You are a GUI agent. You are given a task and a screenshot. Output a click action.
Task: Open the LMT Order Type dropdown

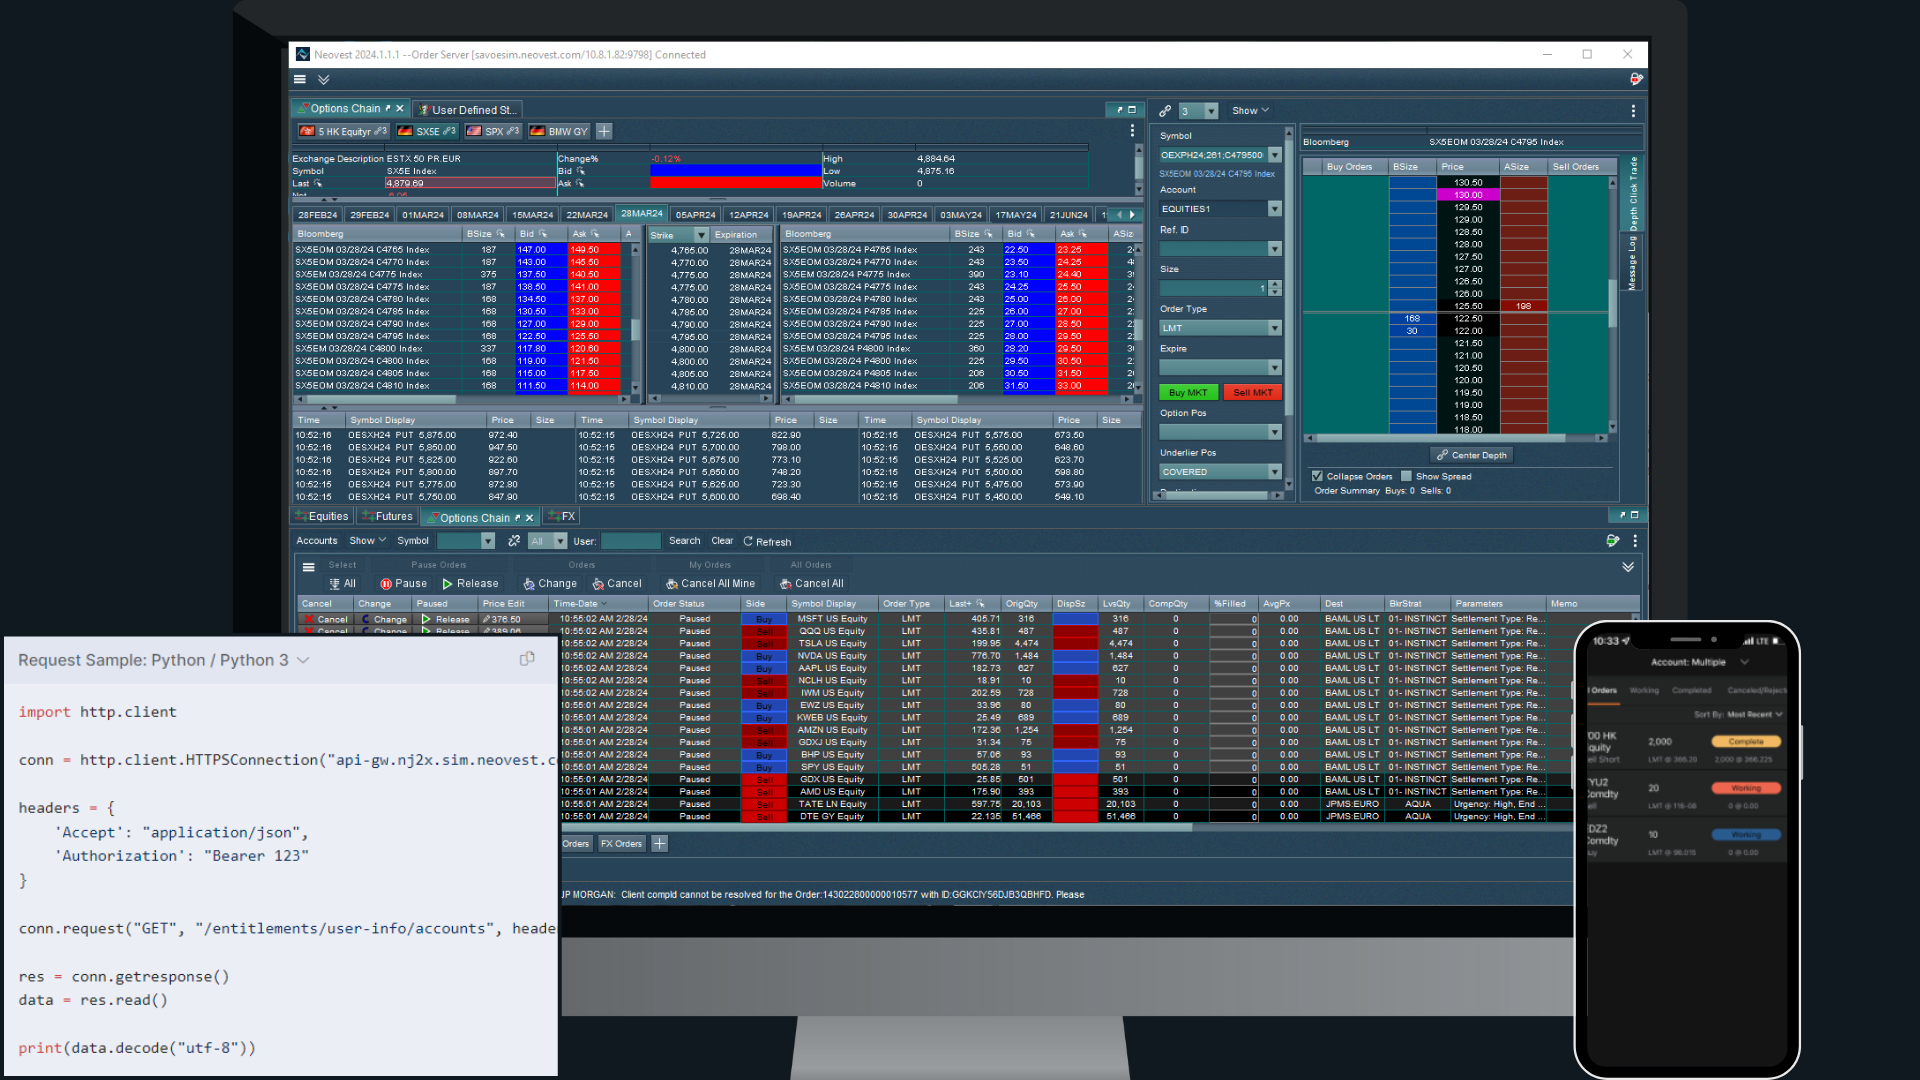tap(1274, 328)
